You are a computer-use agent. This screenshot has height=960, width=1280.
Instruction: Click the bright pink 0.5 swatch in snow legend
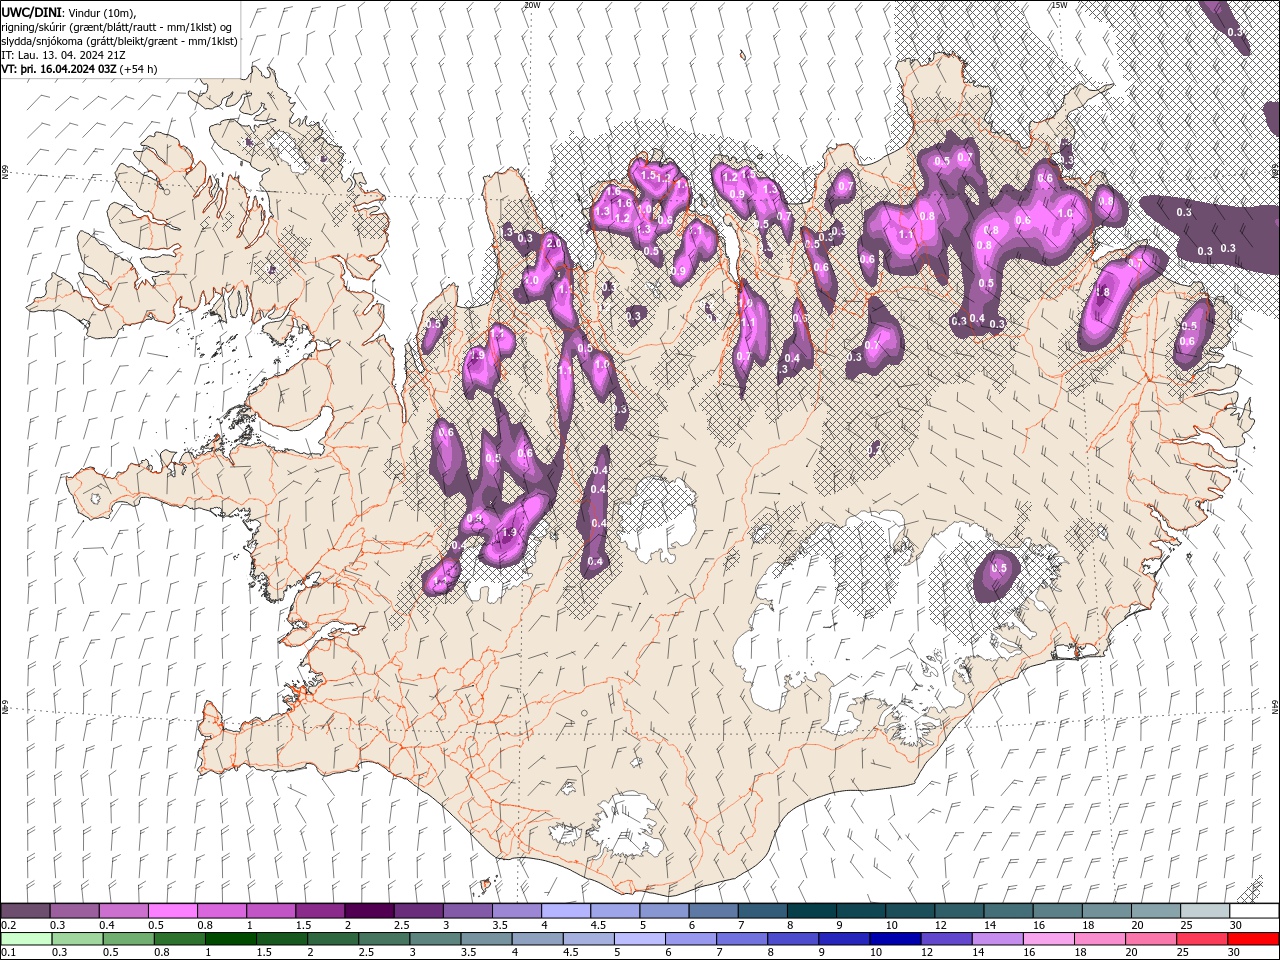coord(172,911)
